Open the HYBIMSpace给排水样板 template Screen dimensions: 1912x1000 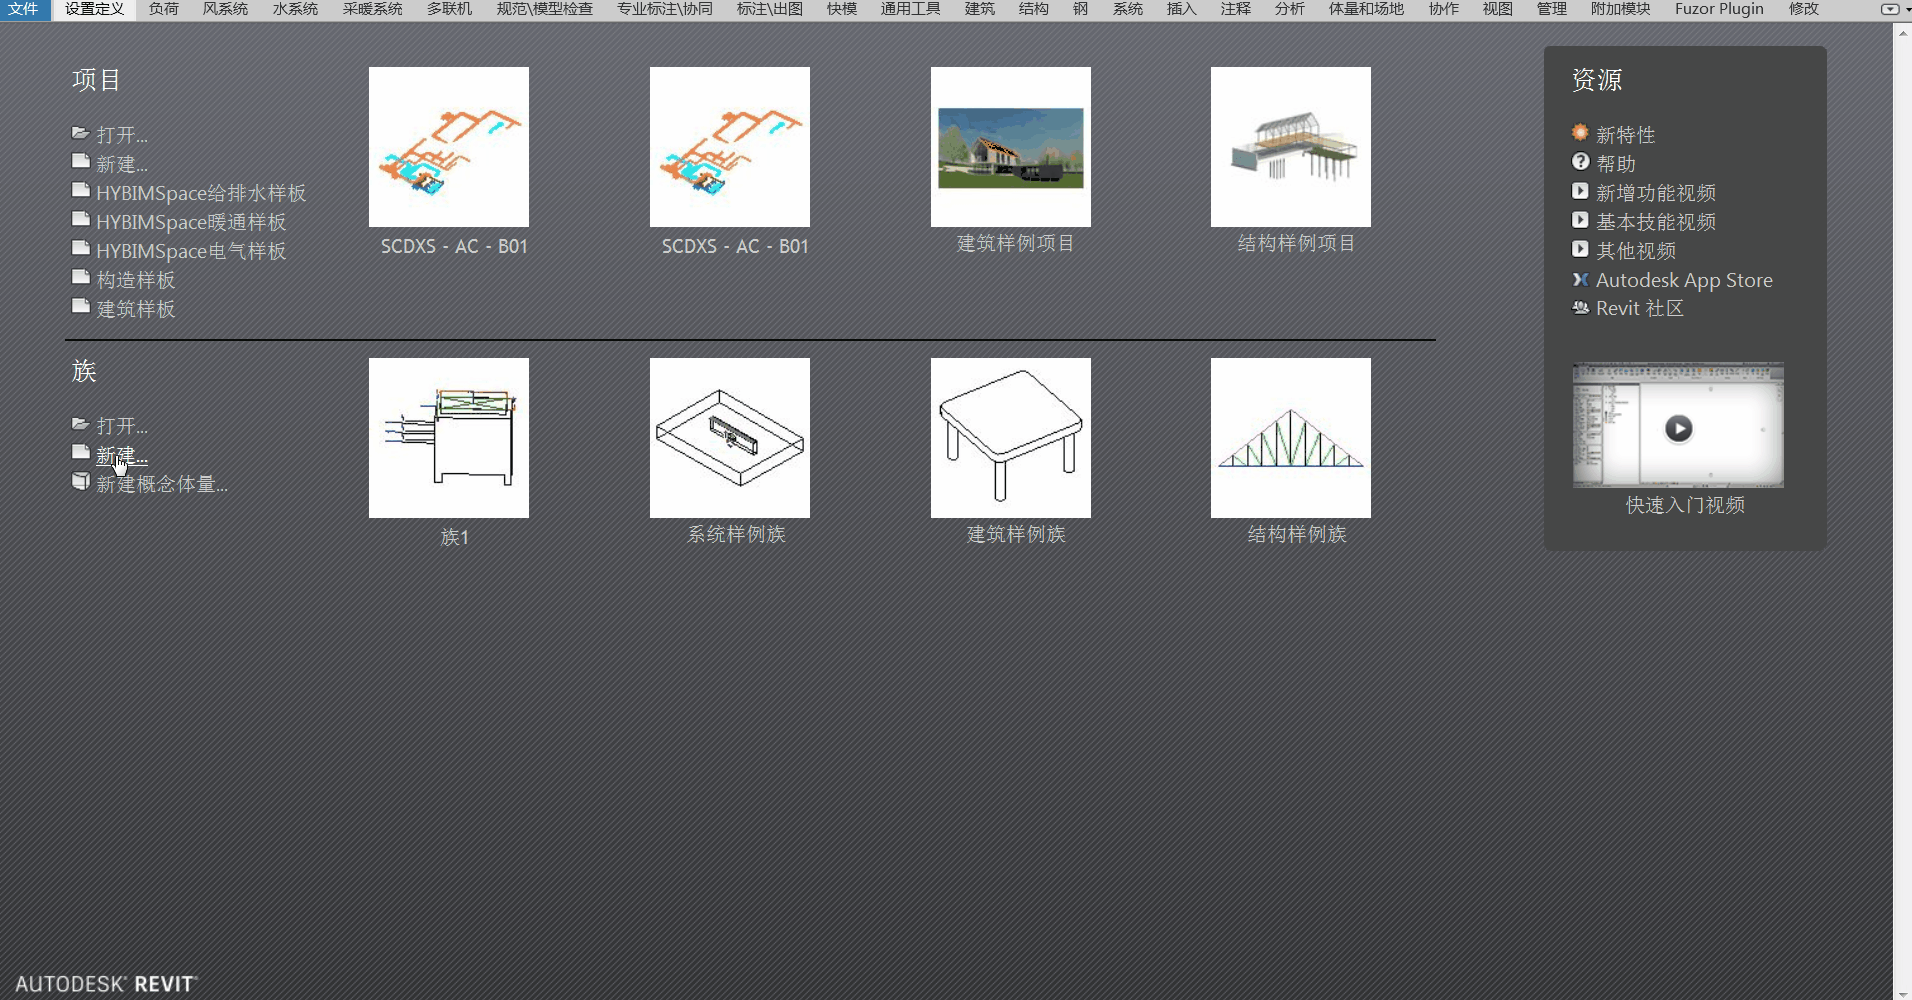click(201, 193)
